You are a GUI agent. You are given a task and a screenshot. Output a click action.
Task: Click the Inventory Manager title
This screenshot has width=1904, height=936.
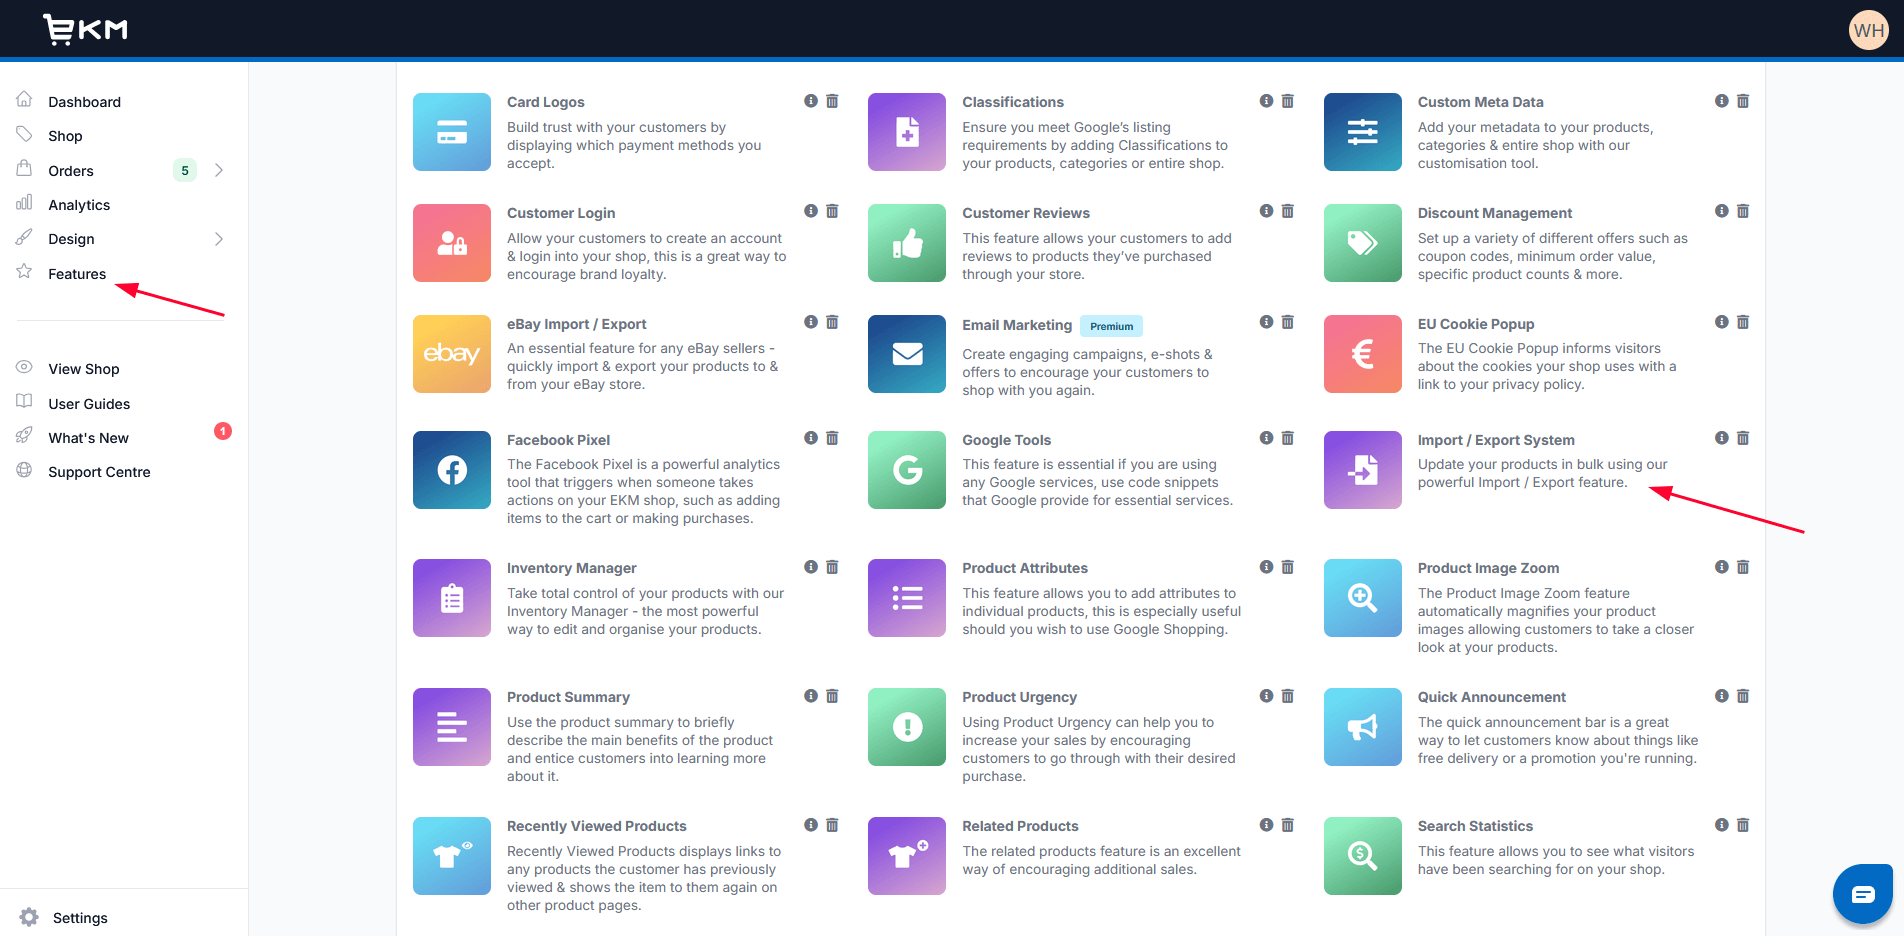pos(571,568)
